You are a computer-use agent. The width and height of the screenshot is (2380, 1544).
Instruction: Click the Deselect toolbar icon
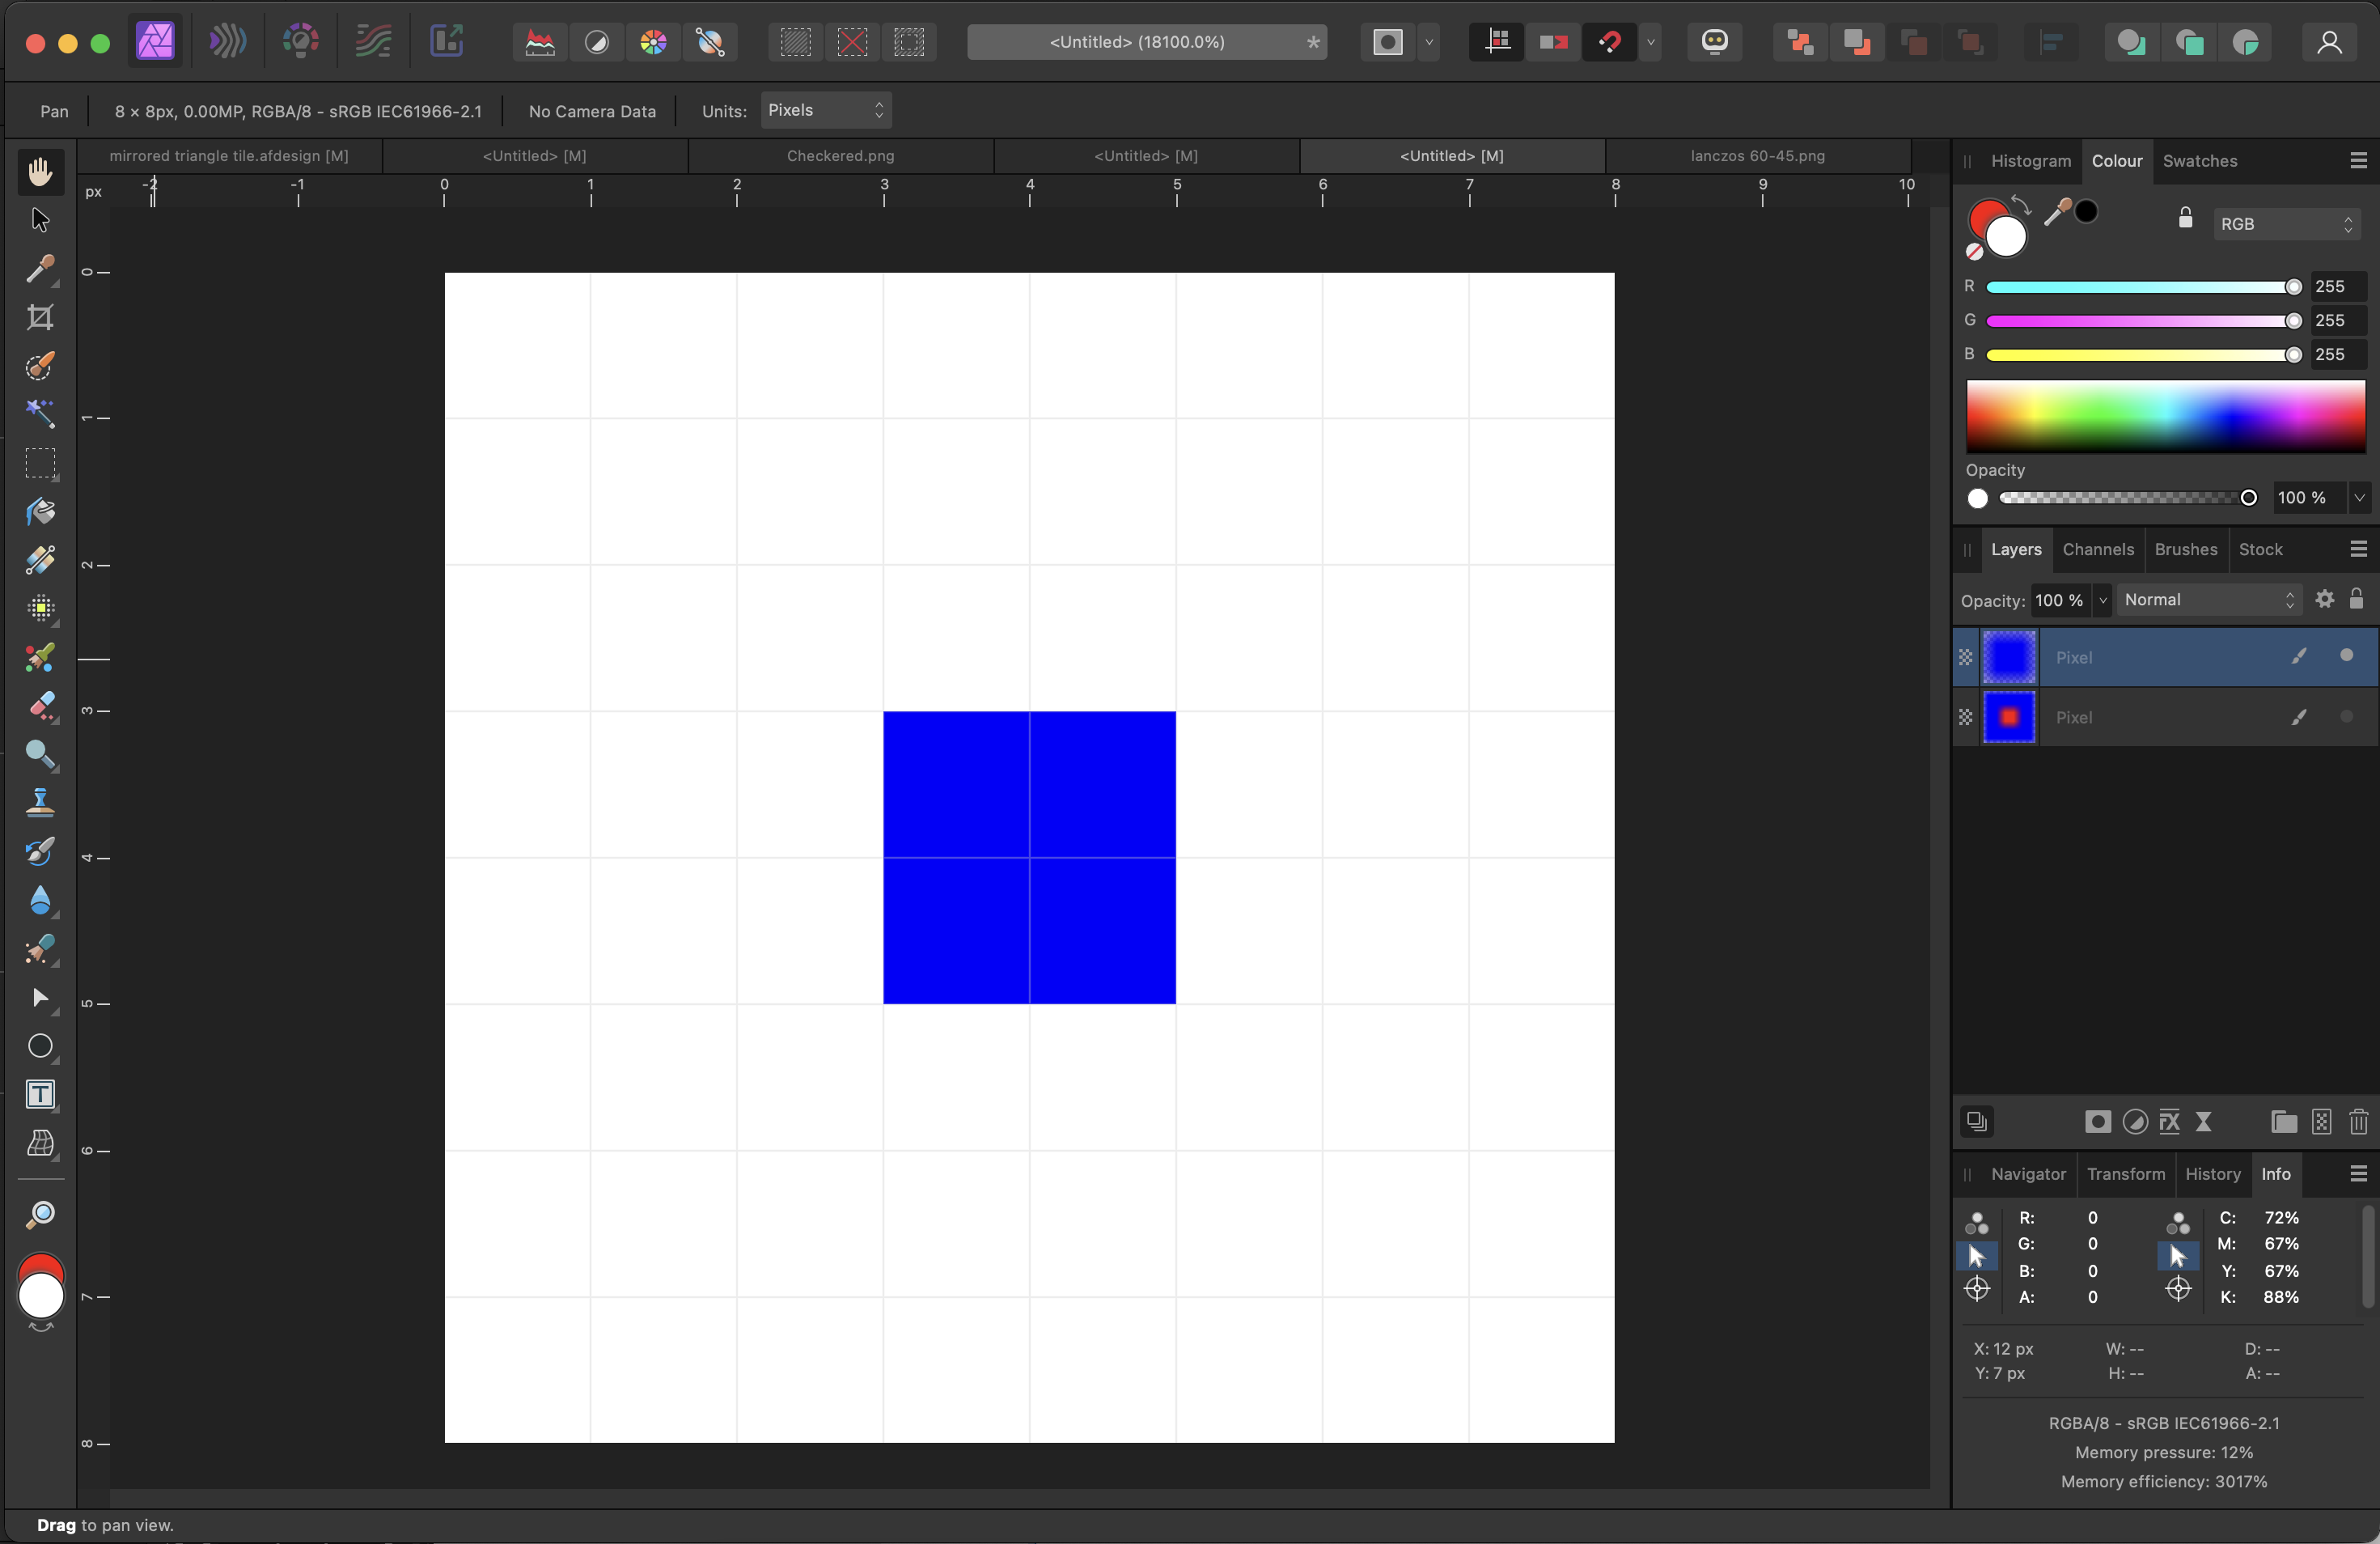click(x=852, y=42)
